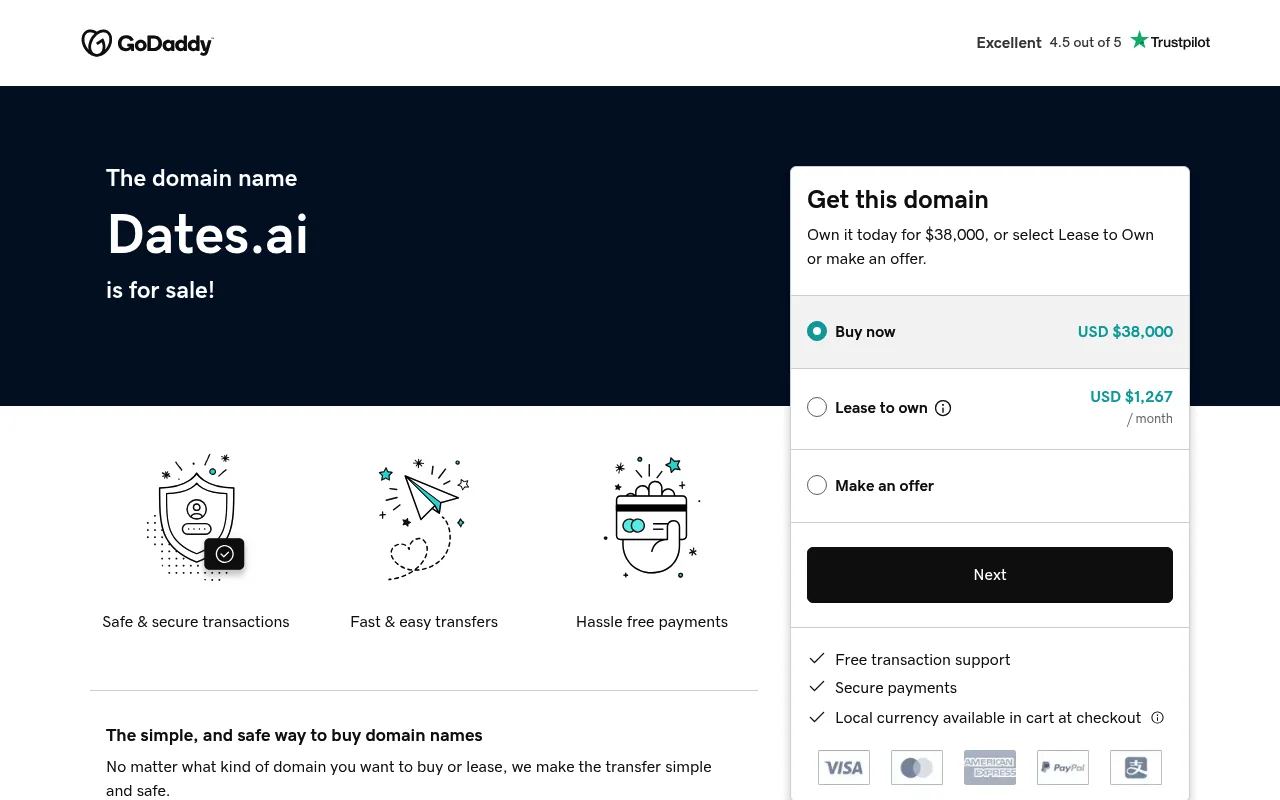Open the Trustpilot star rating

(1170, 41)
